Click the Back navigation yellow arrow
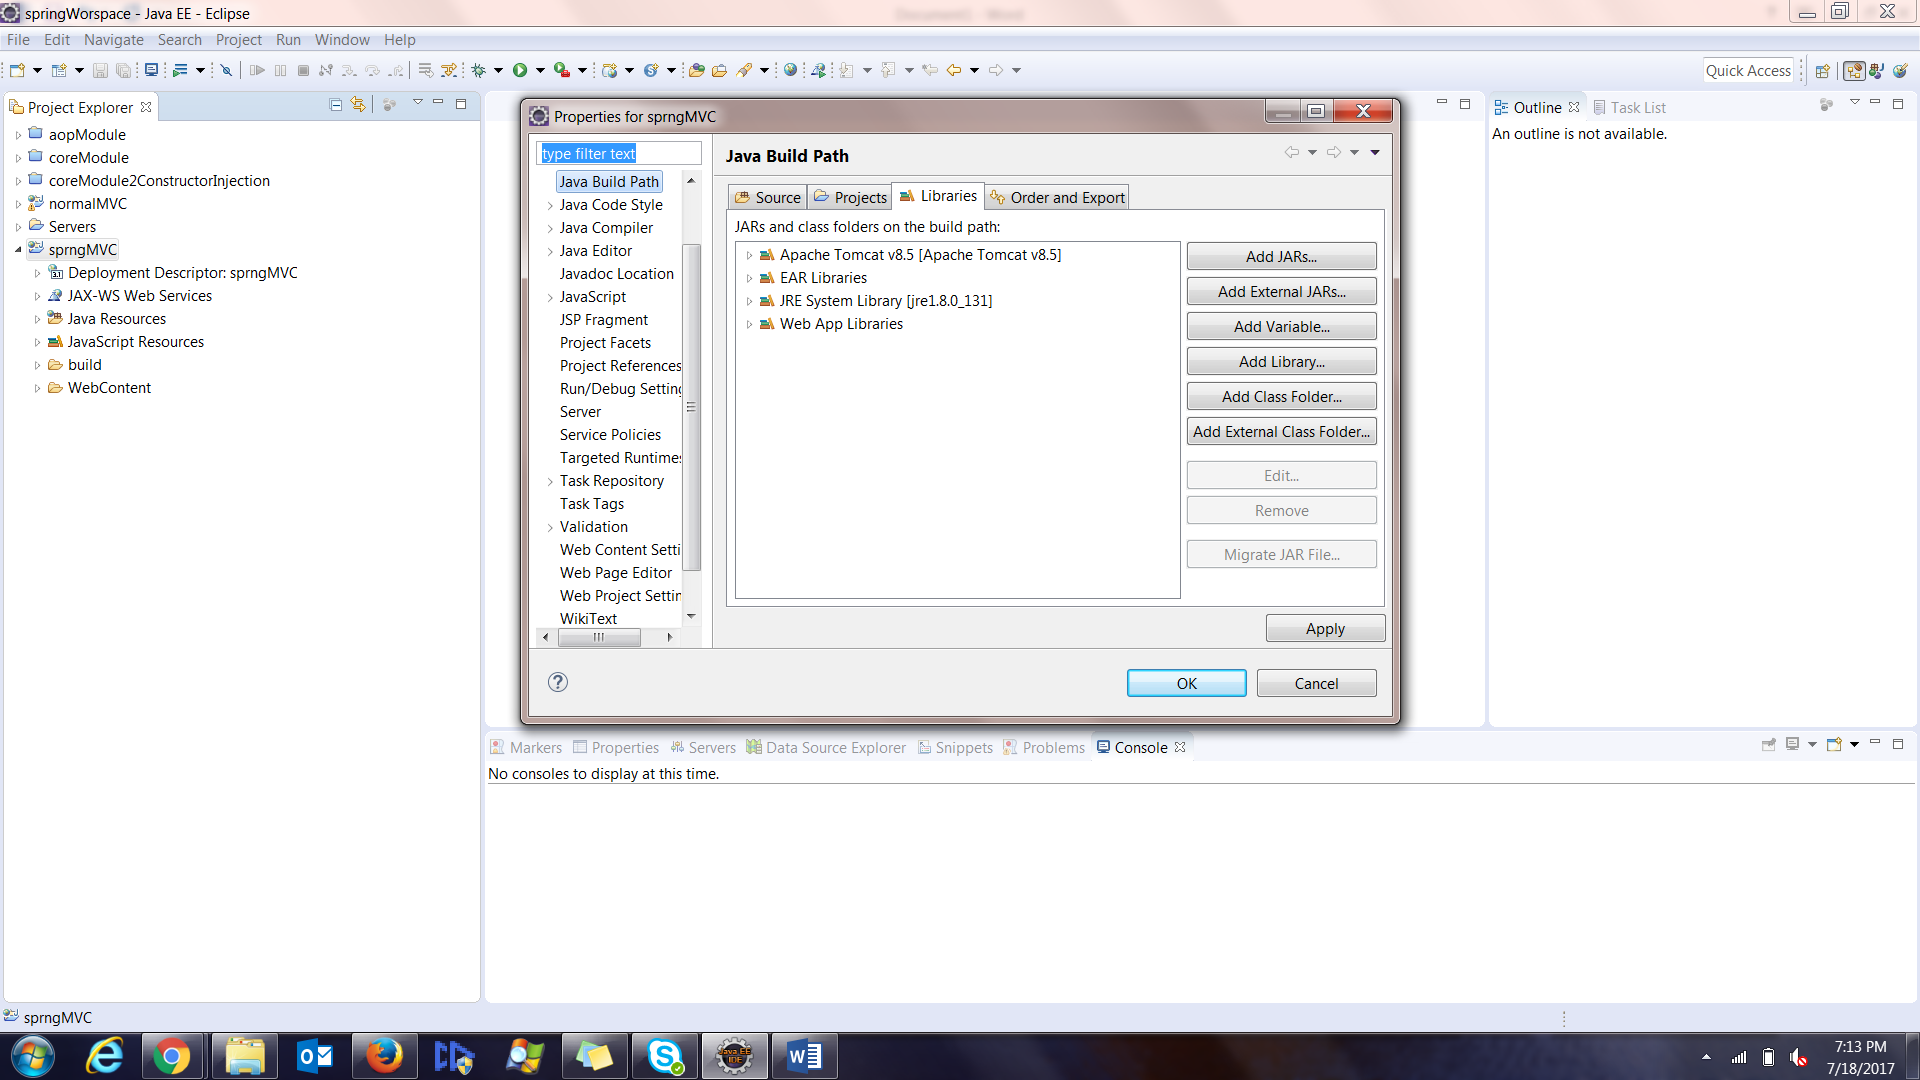The height and width of the screenshot is (1080, 1920). click(x=954, y=70)
